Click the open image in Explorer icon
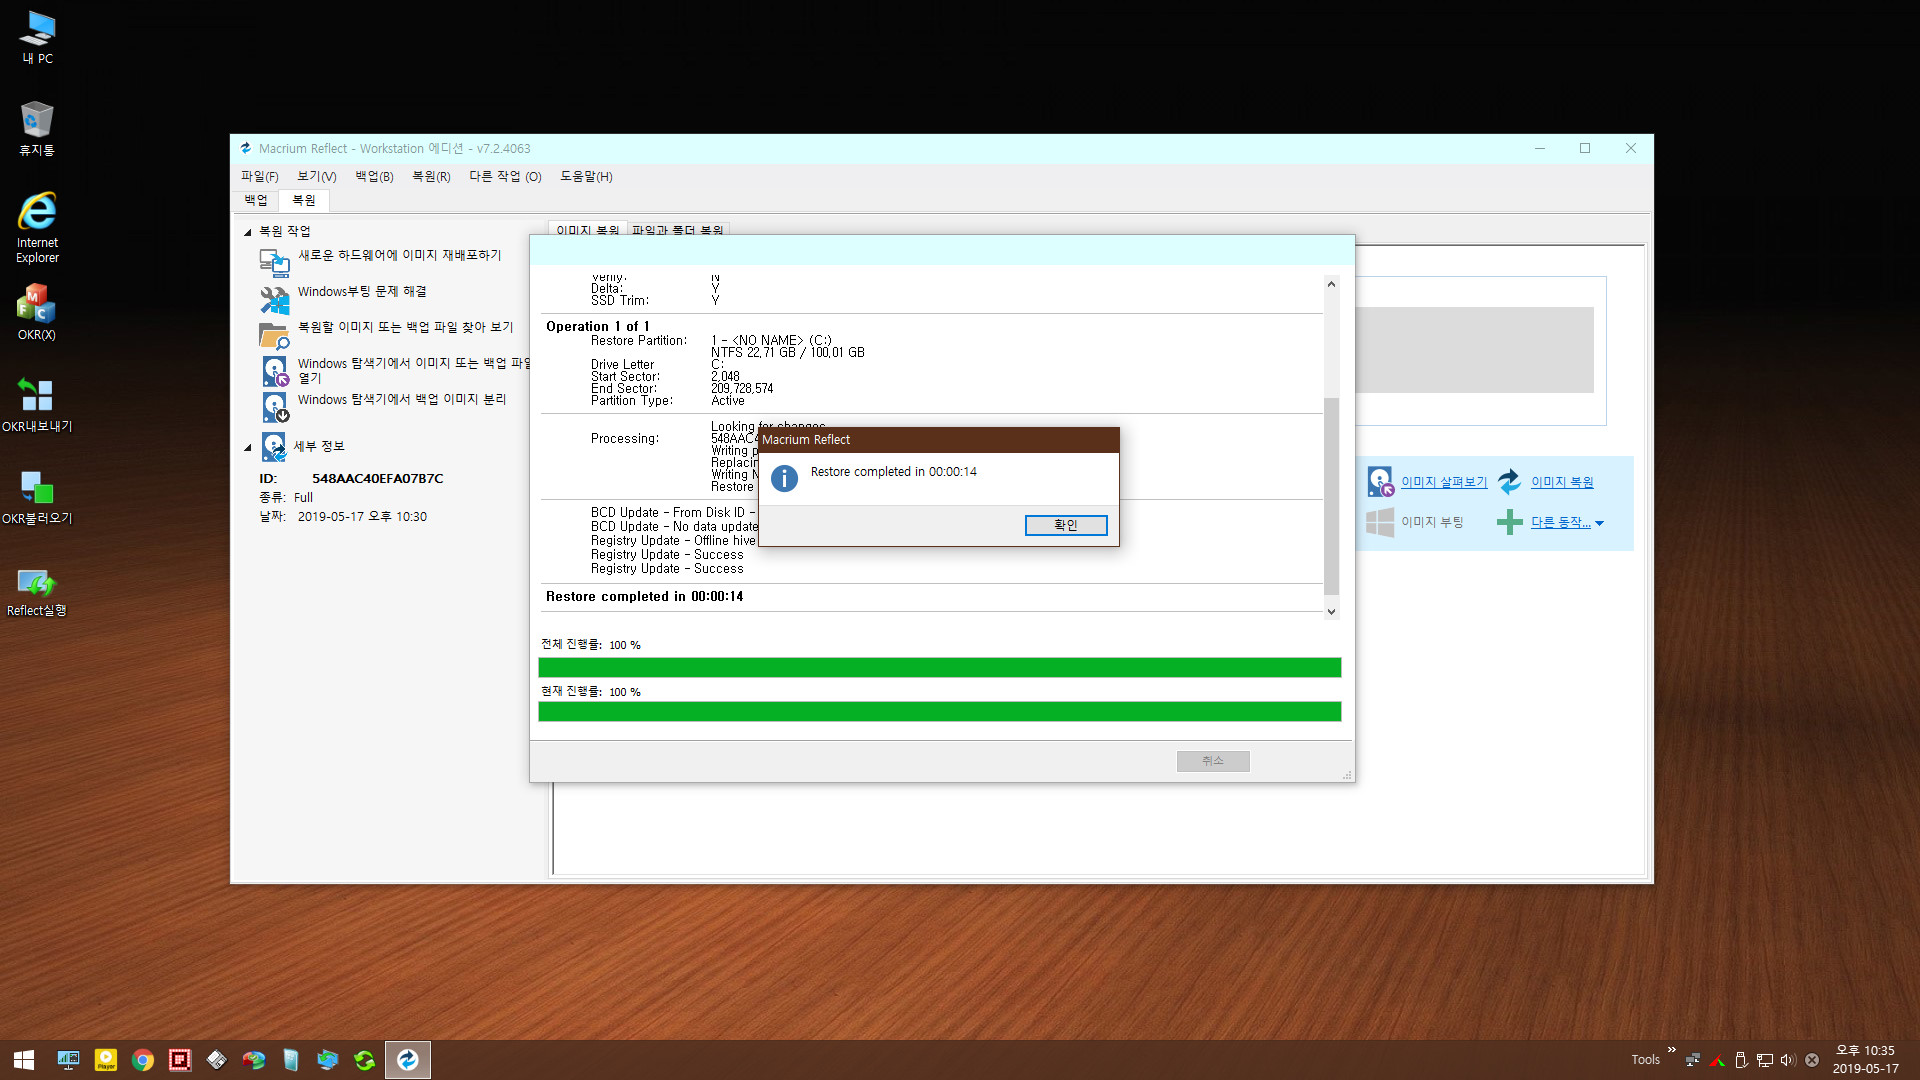The image size is (1920, 1080). pos(275,371)
